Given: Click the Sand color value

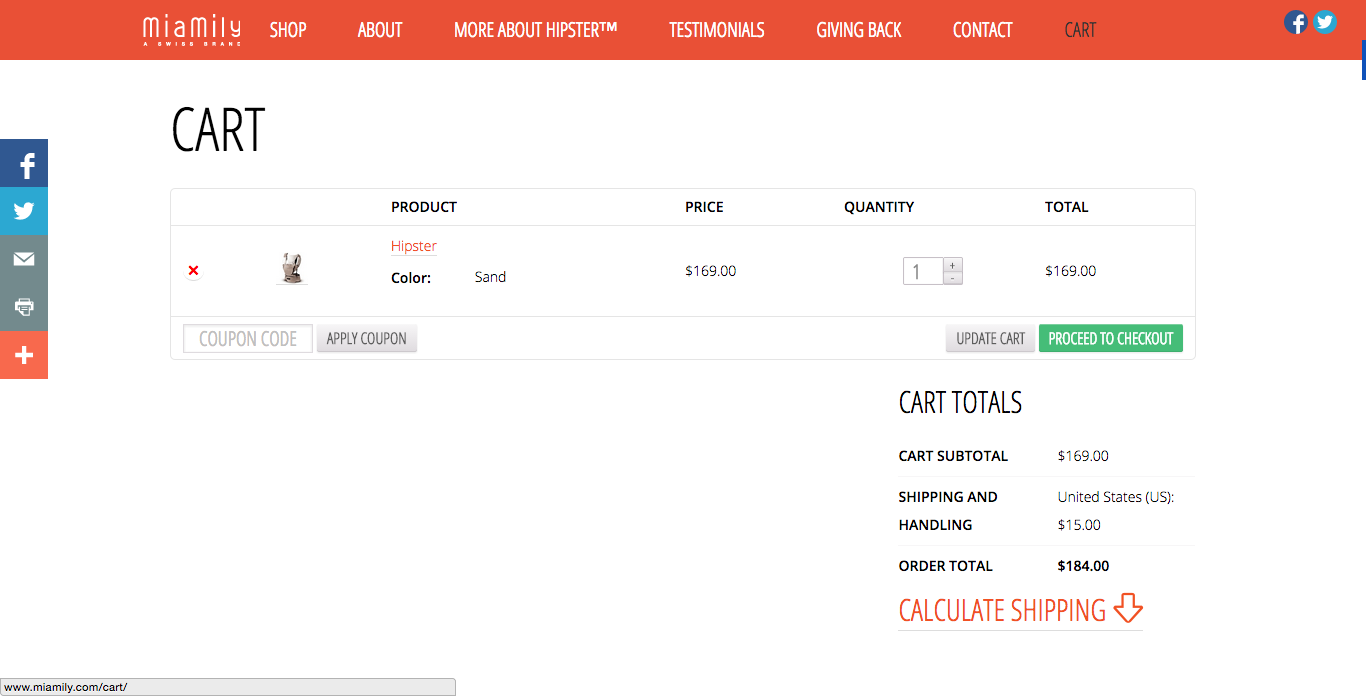Looking at the screenshot, I should [x=490, y=277].
